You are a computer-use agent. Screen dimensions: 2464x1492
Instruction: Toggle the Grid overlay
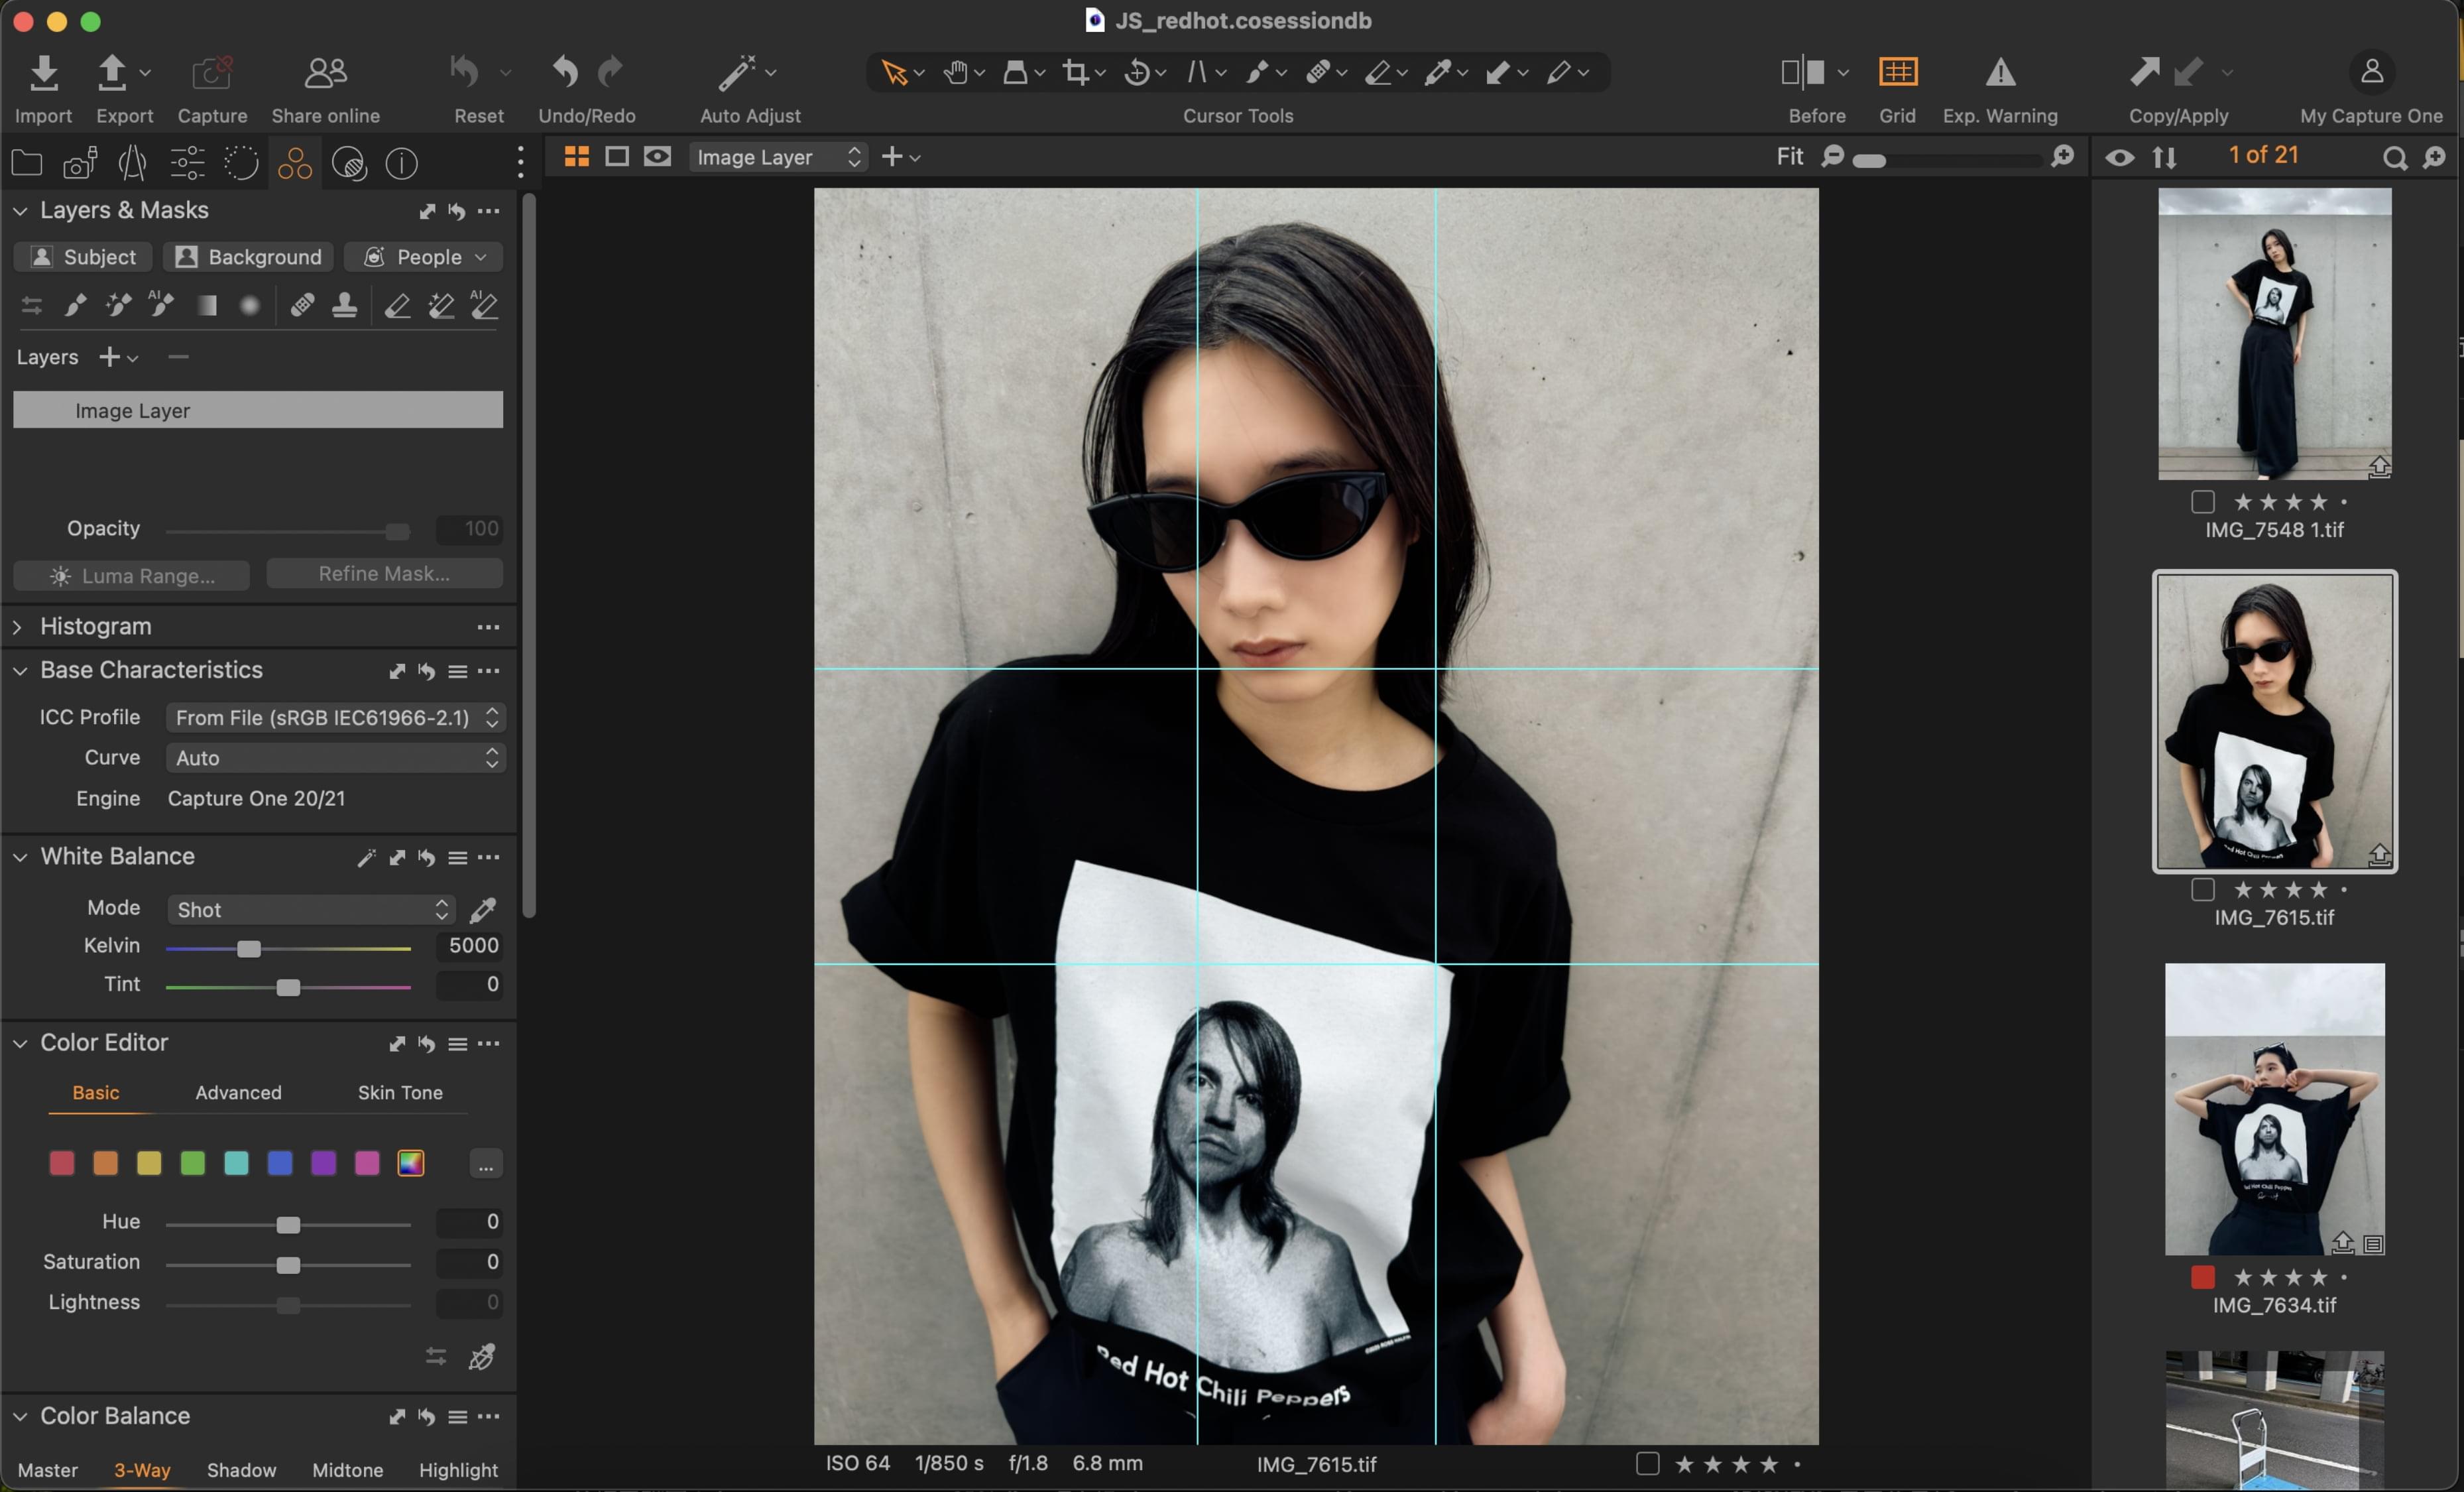click(1897, 73)
